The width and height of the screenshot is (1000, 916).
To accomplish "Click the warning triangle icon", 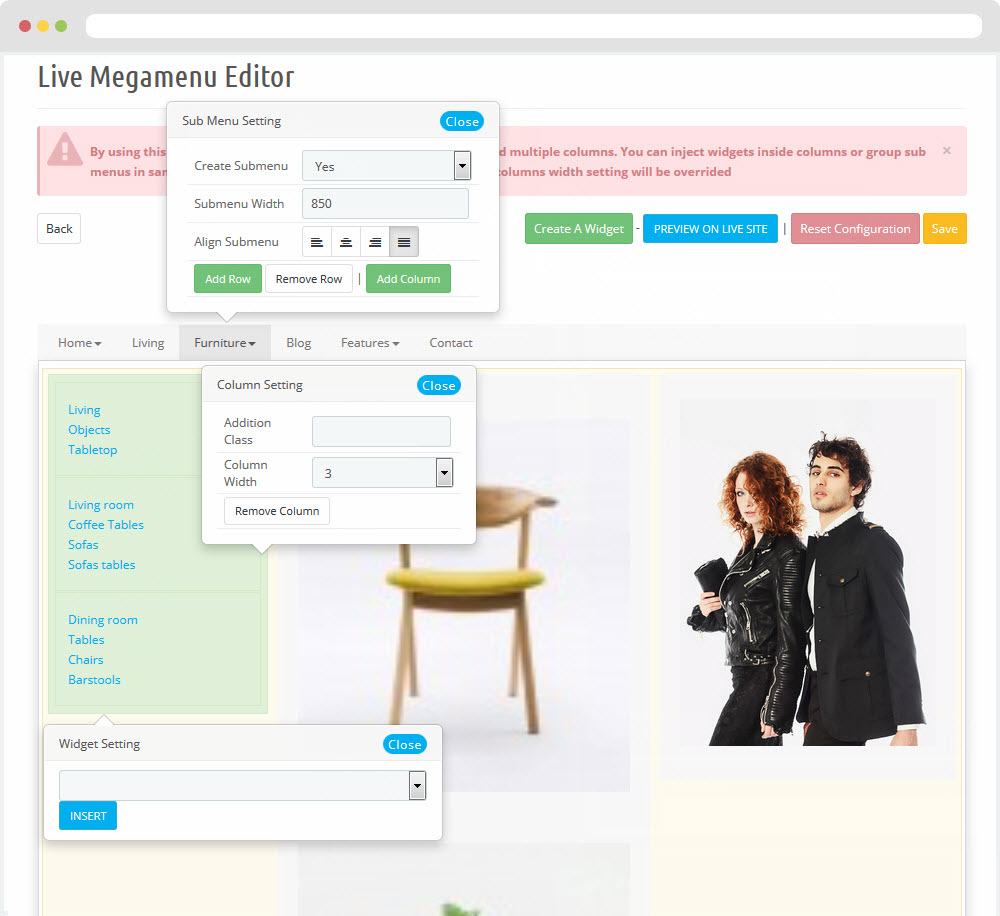I will [65, 151].
